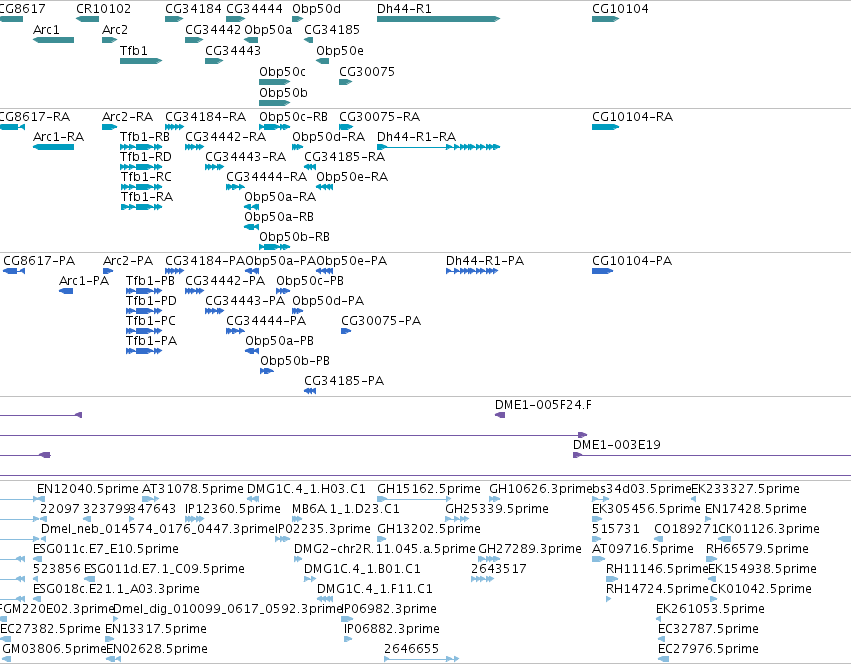Click the AT31078.5prime EST label
The image size is (851, 664).
(x=192, y=489)
